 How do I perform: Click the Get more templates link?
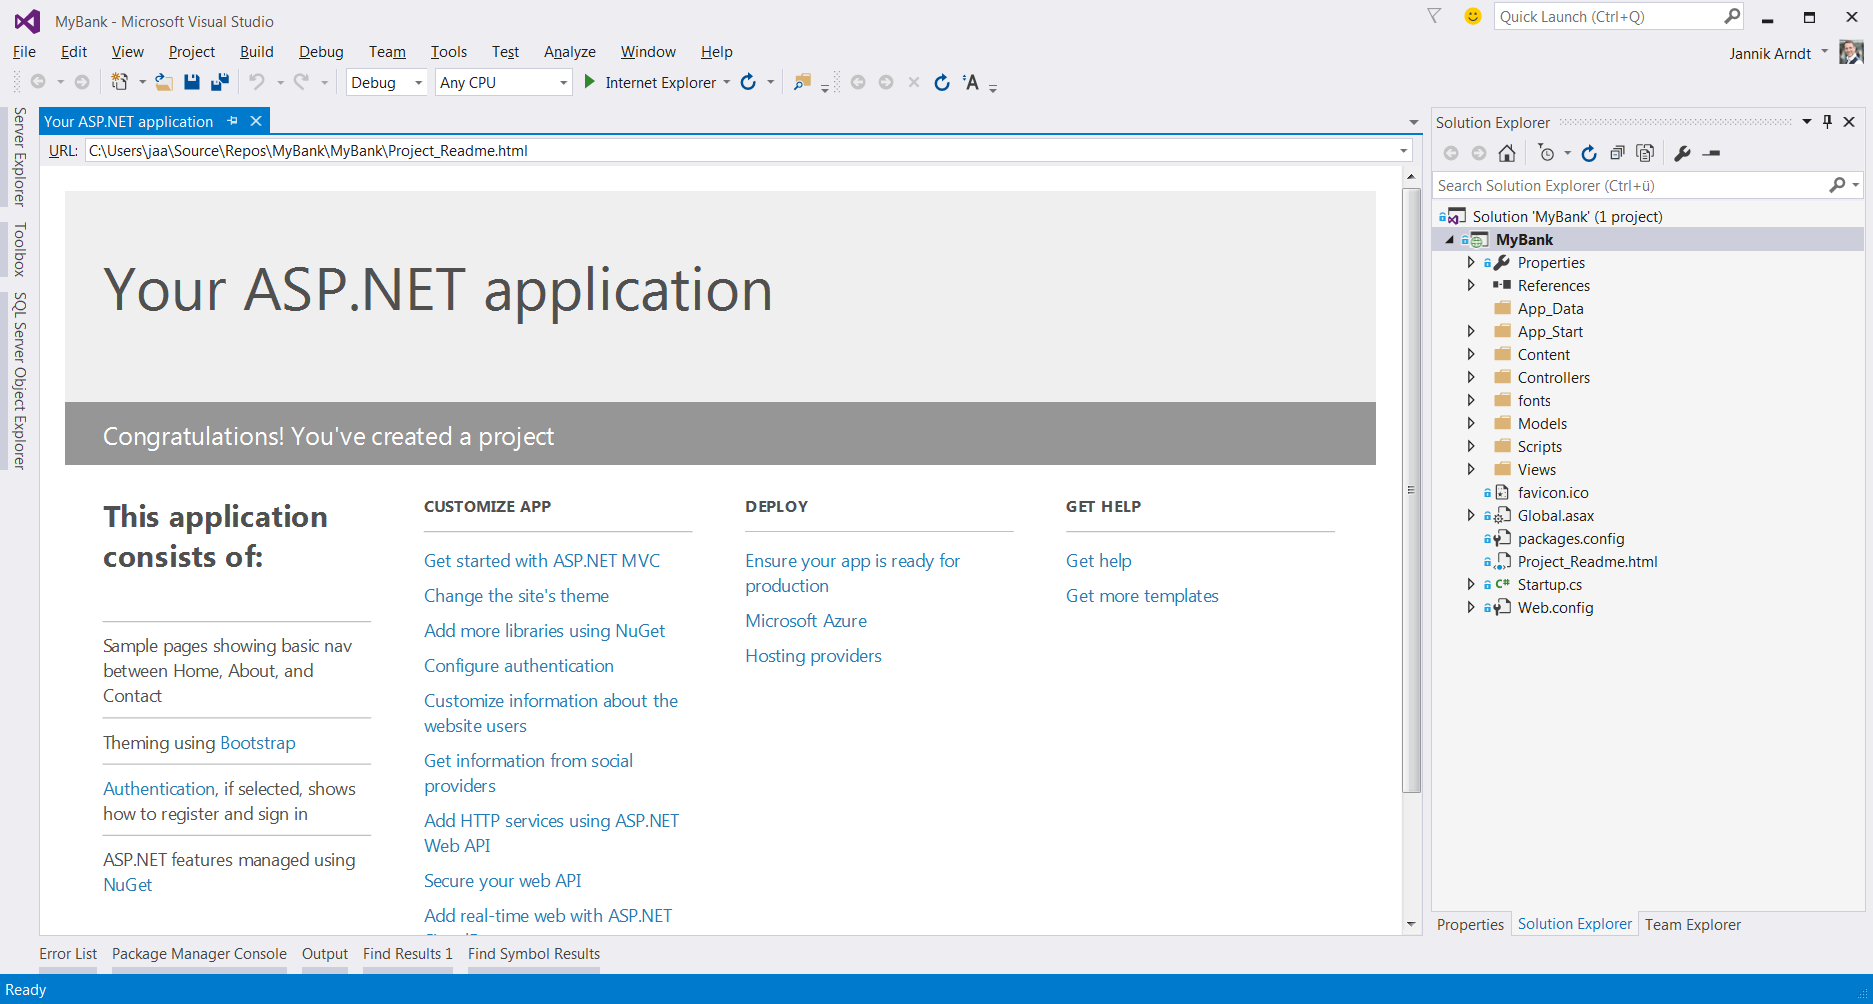click(x=1142, y=596)
